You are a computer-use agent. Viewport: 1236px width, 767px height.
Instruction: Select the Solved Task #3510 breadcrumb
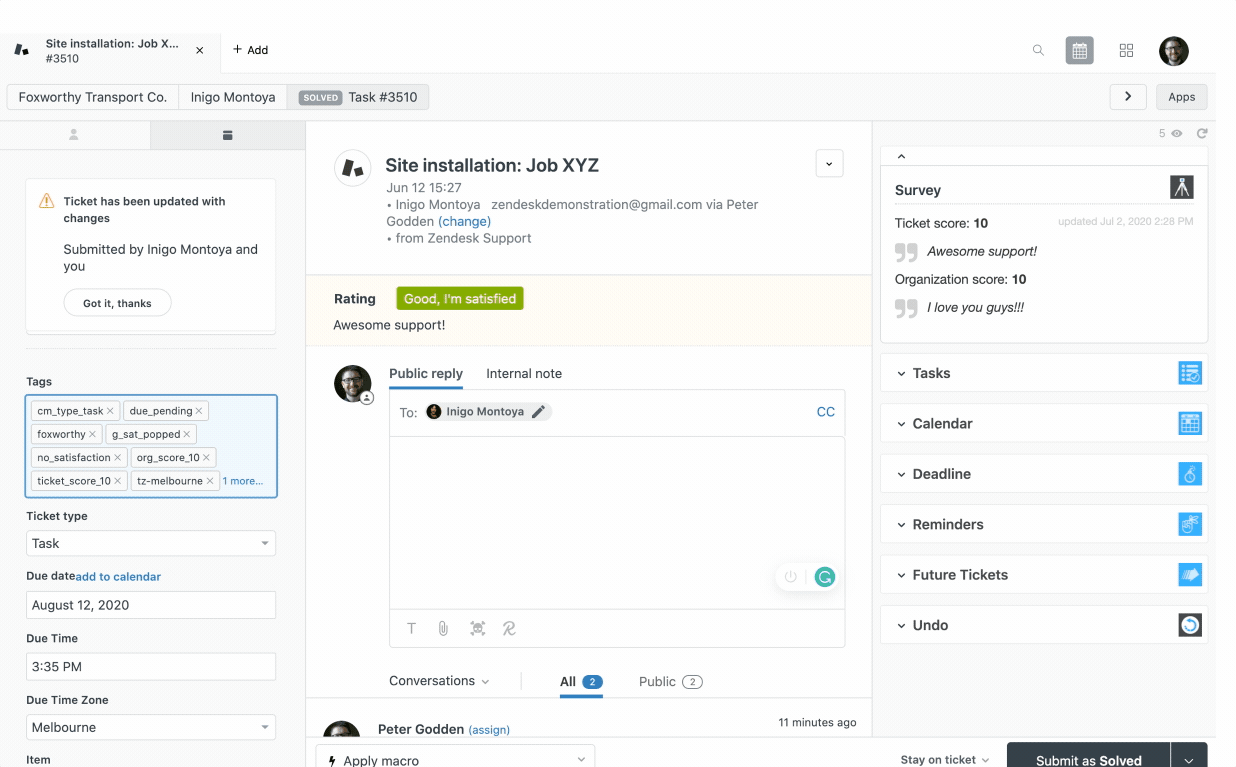358,97
